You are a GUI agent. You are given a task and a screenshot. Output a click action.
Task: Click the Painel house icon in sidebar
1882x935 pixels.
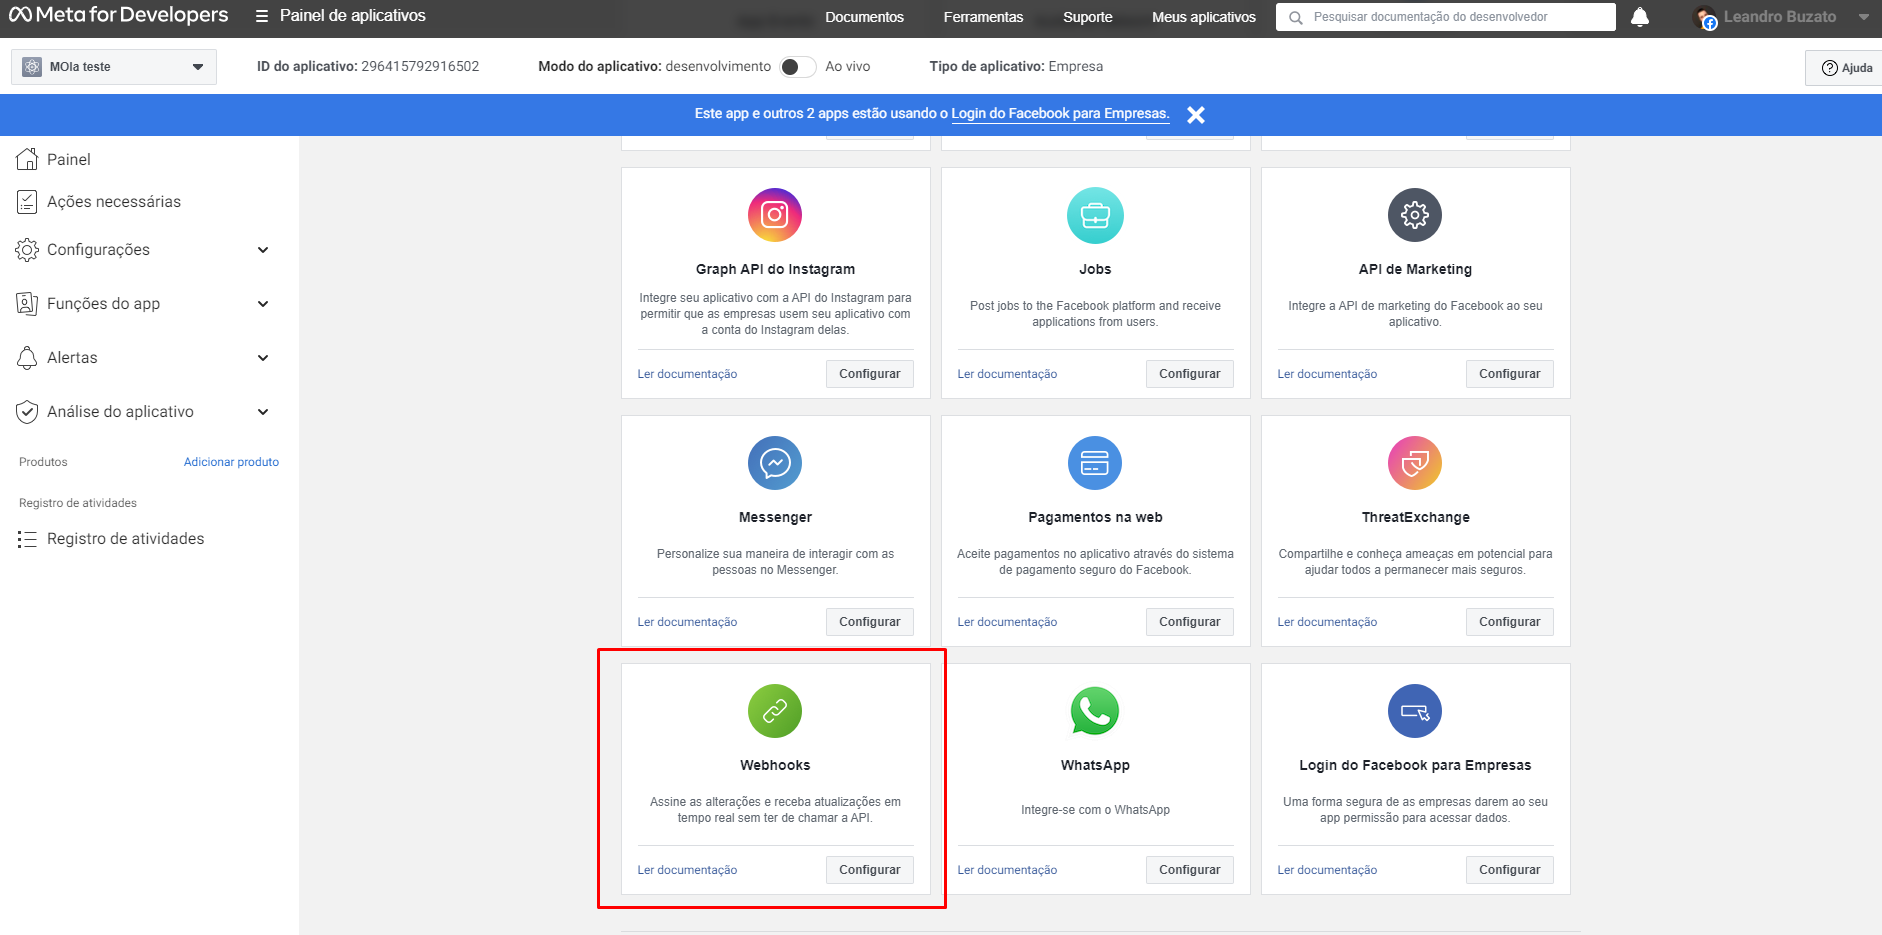click(x=27, y=159)
